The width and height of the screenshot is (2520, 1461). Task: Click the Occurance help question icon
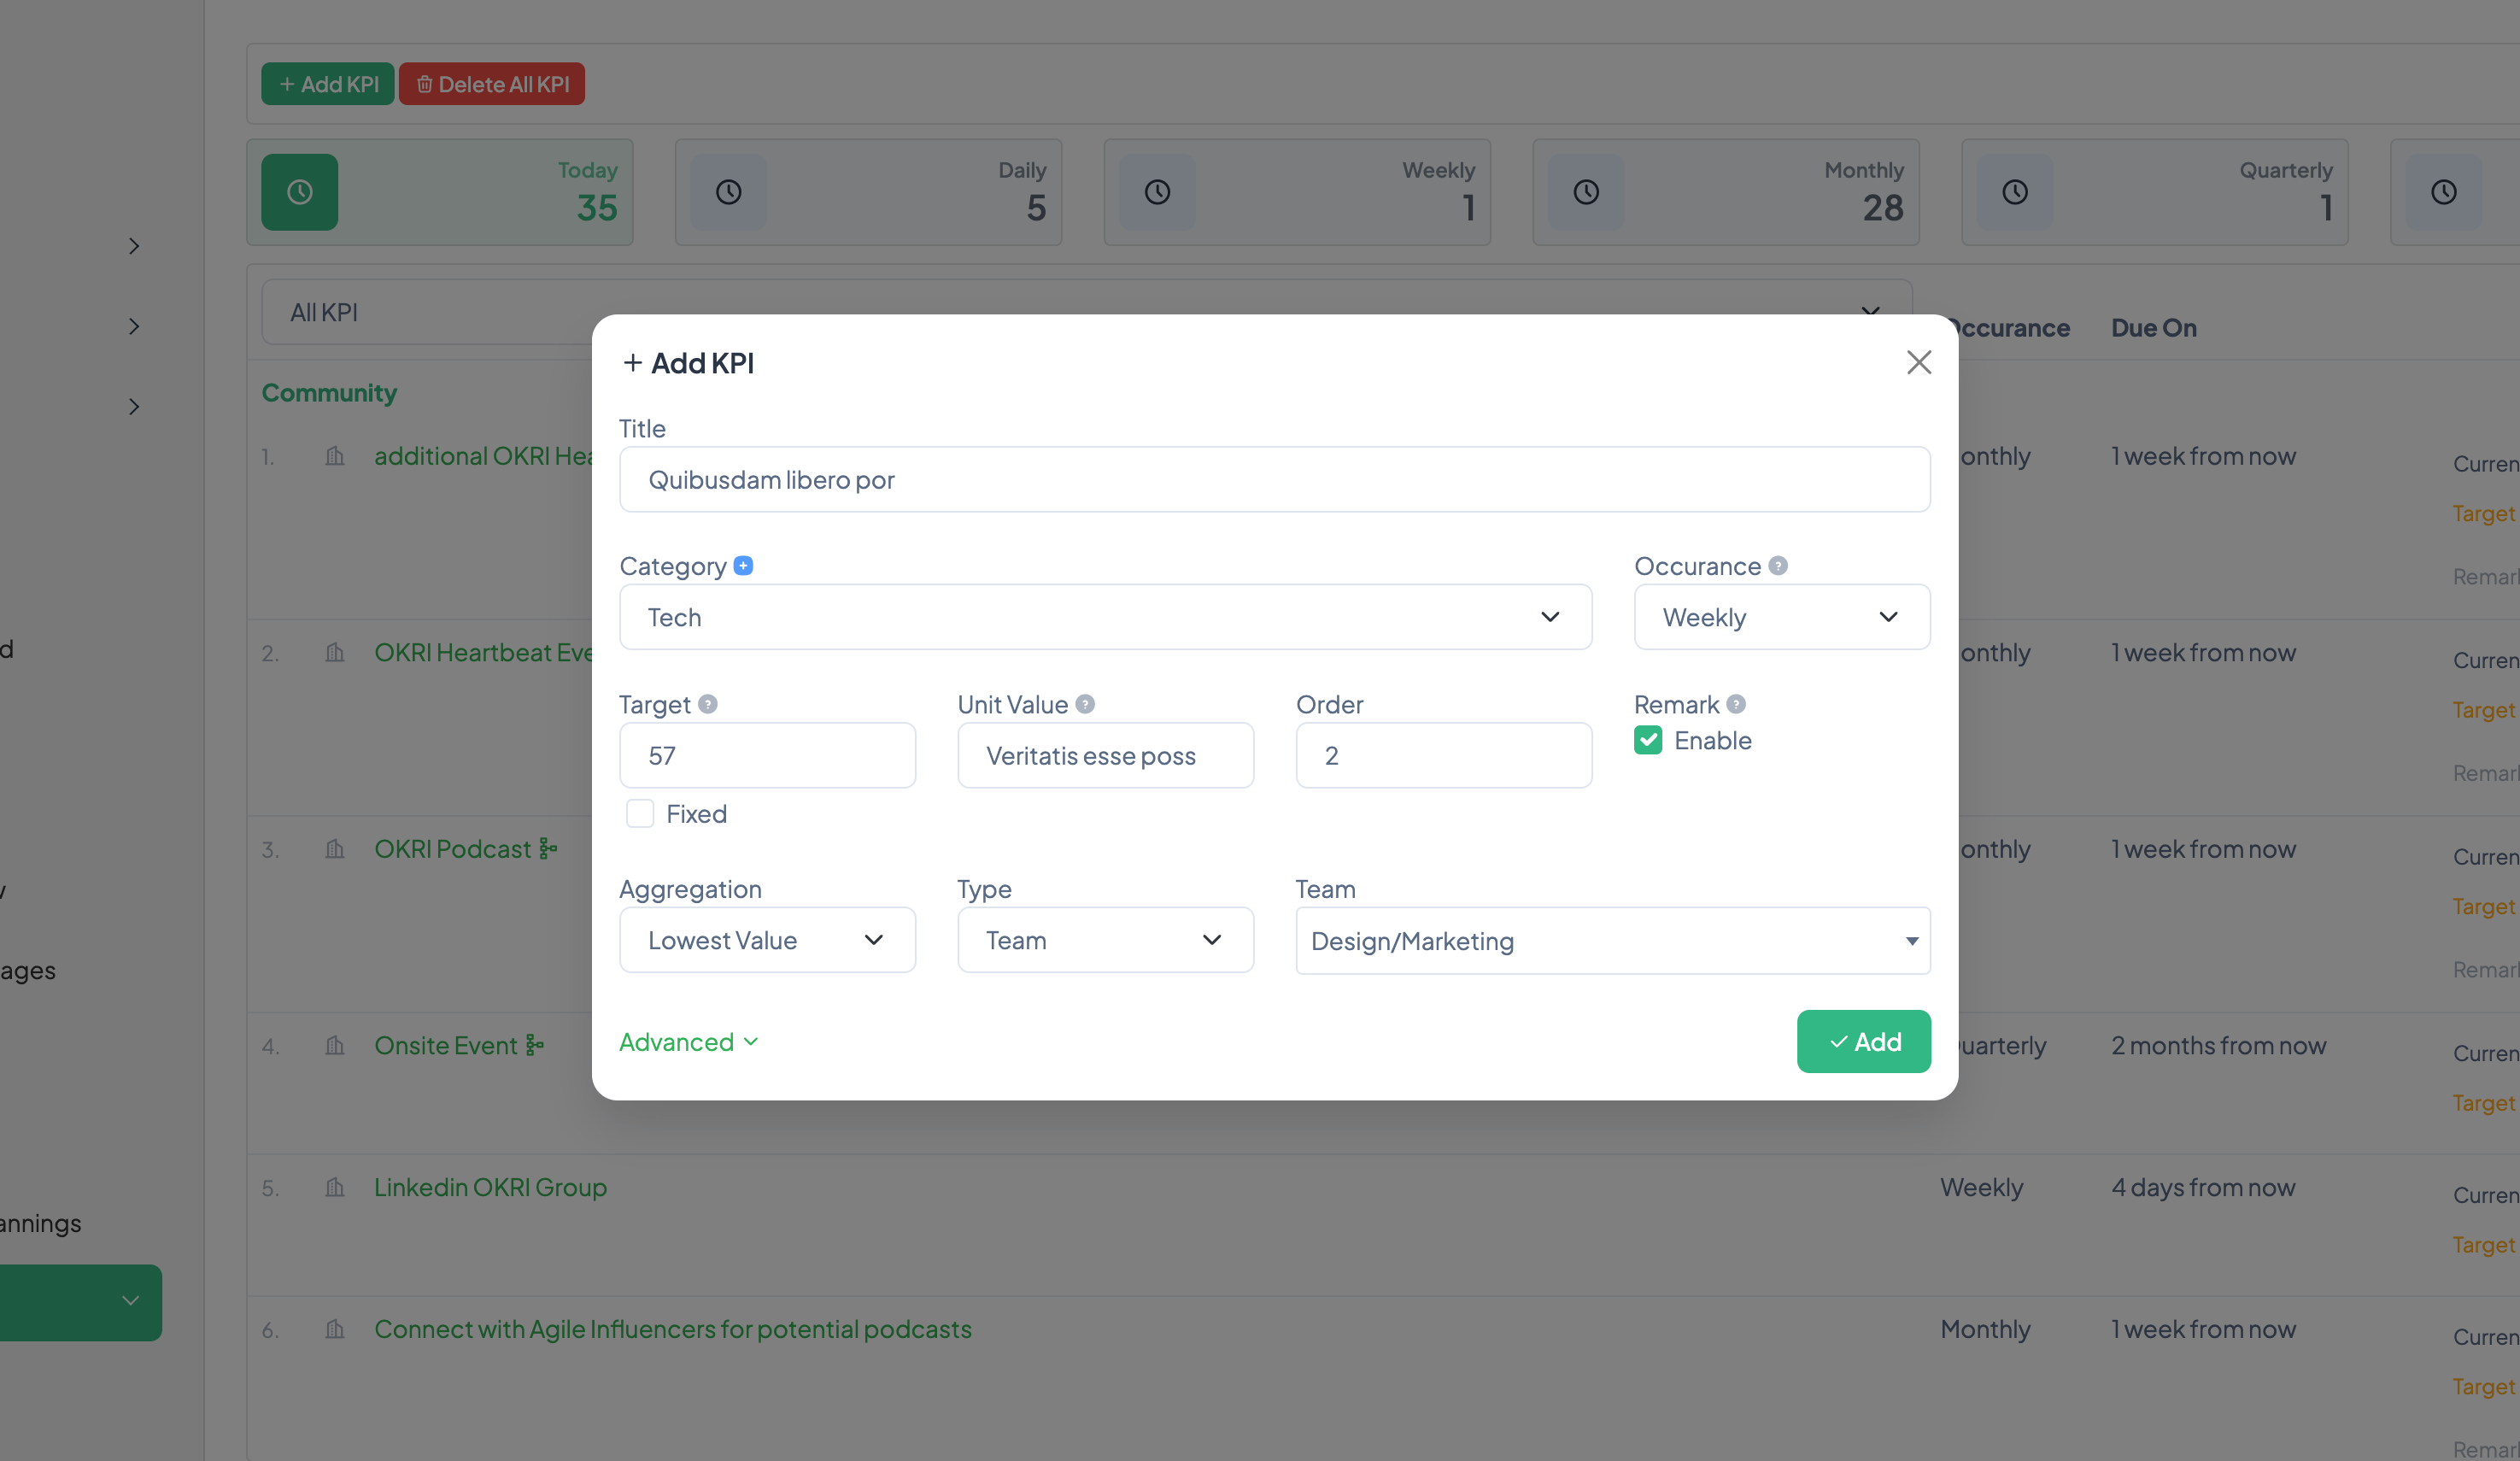1777,565
